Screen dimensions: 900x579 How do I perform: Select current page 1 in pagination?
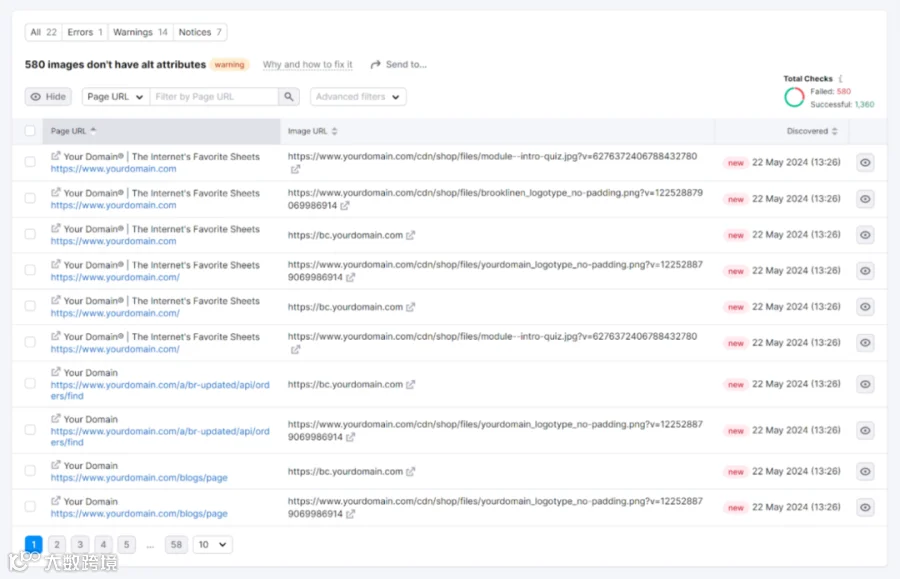[x=33, y=545]
